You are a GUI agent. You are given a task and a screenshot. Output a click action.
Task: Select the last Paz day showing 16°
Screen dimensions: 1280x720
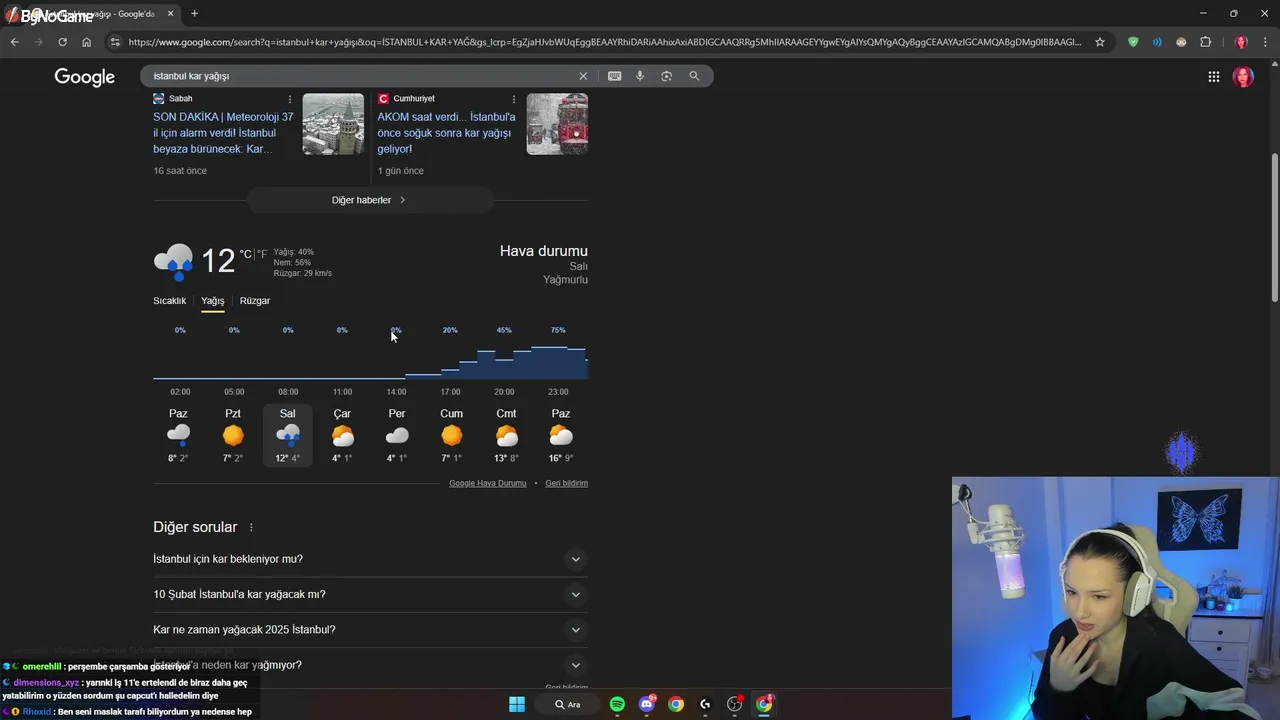tap(561, 436)
